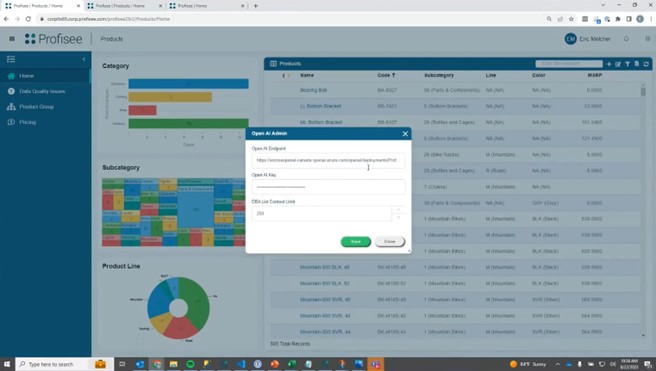Open notifications bell icon
The height and width of the screenshot is (371, 656).
click(626, 39)
